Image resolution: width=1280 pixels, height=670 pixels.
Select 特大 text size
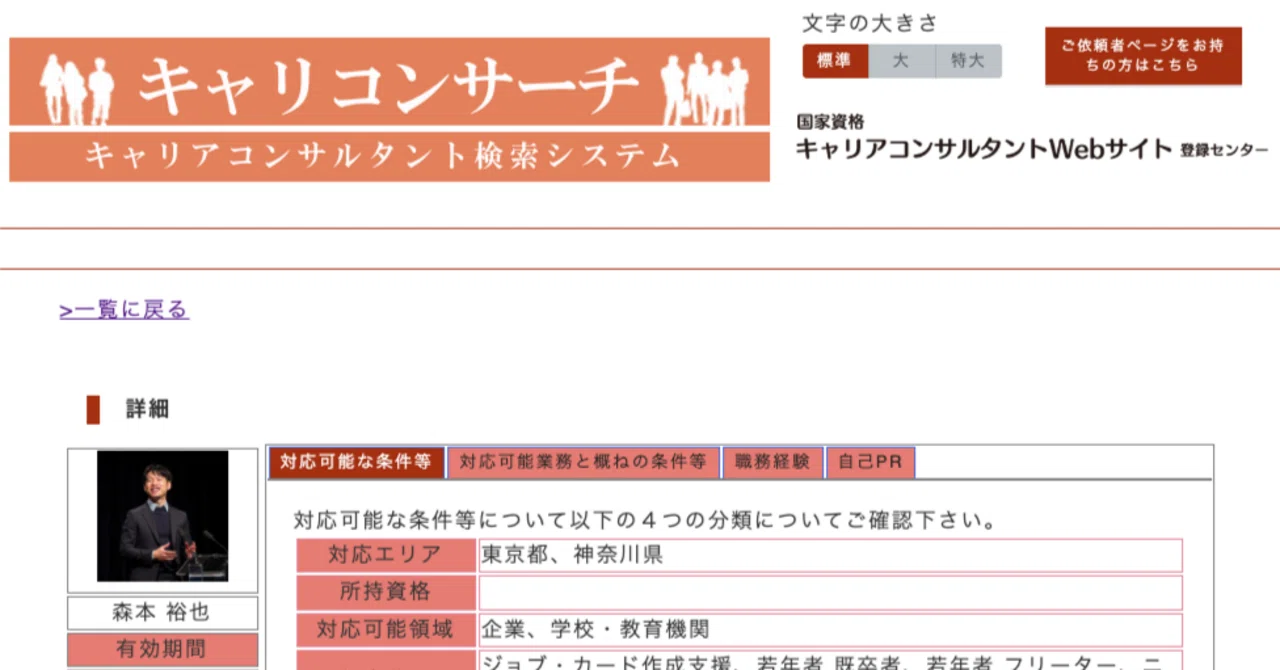968,61
